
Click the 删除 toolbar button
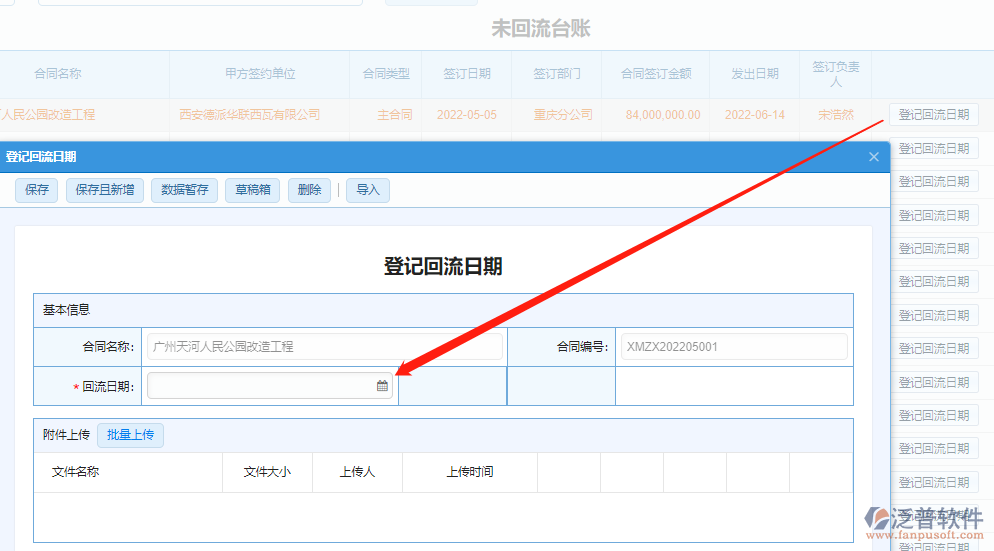tap(309, 190)
